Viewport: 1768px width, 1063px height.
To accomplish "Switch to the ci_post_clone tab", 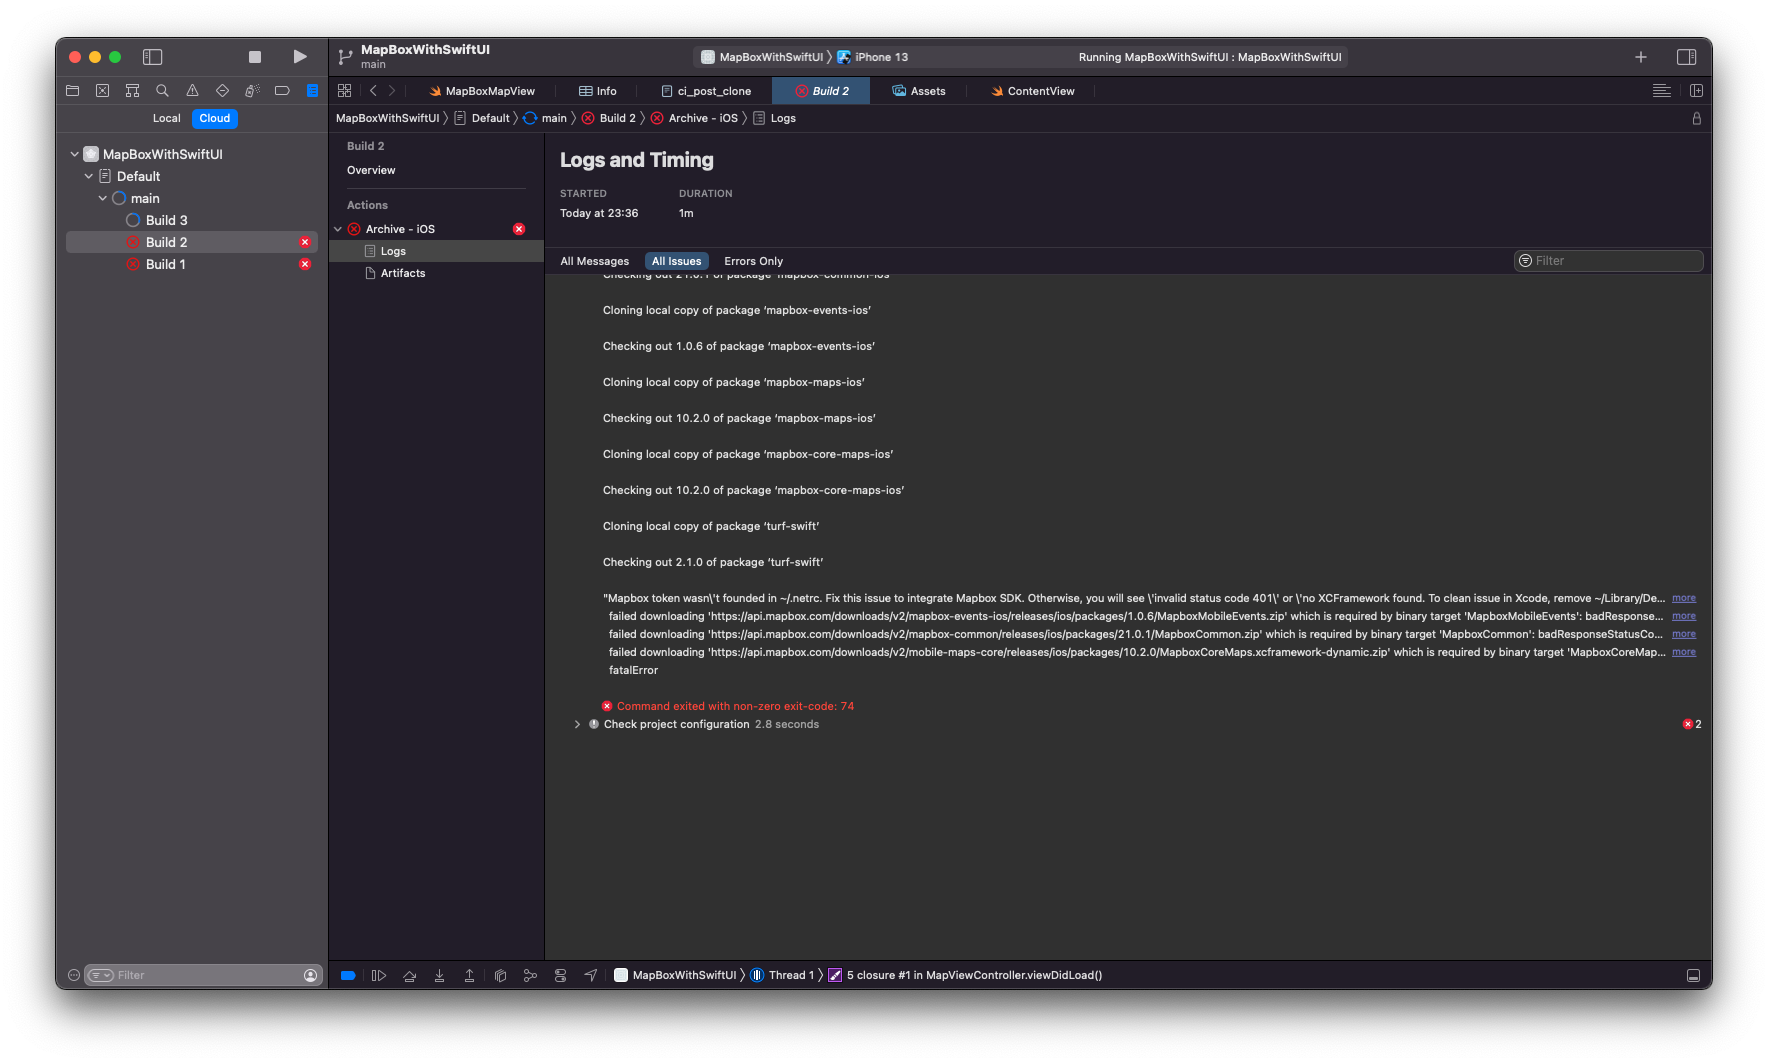I will 706,91.
